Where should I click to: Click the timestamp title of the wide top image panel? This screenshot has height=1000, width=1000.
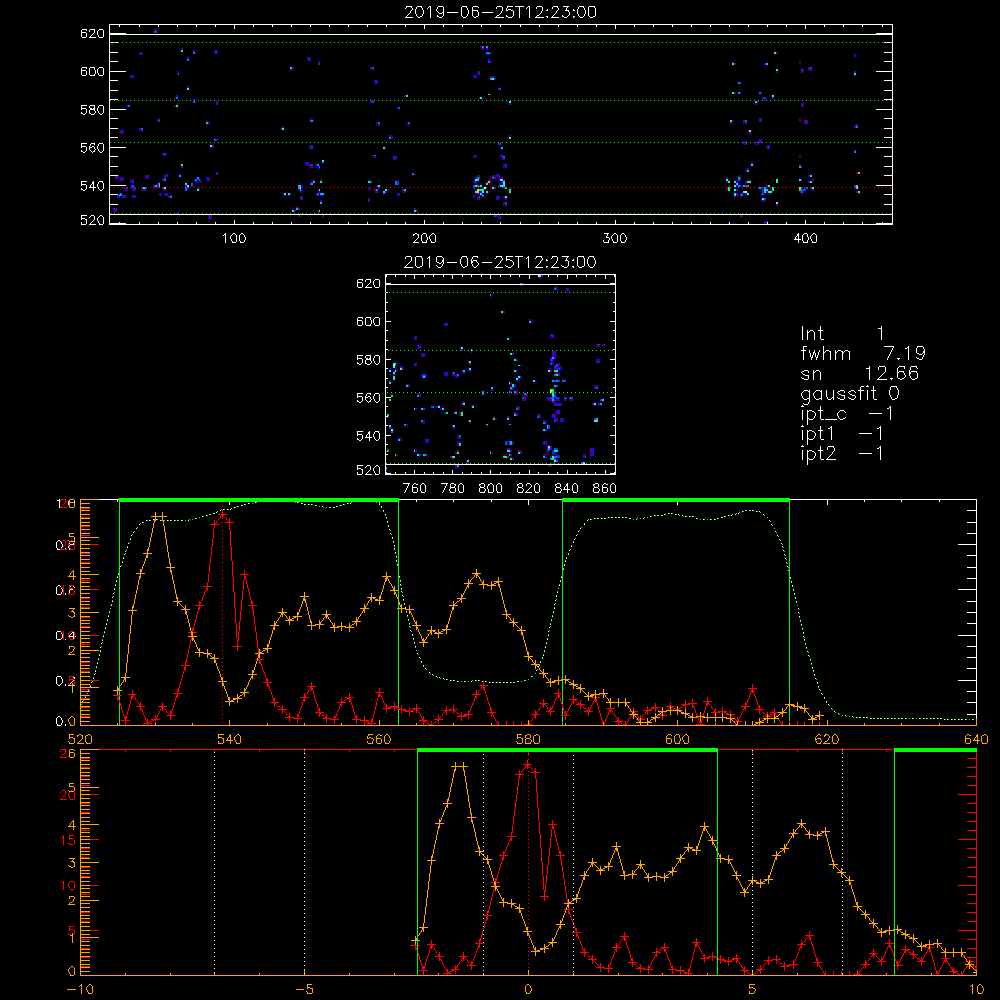click(x=501, y=12)
